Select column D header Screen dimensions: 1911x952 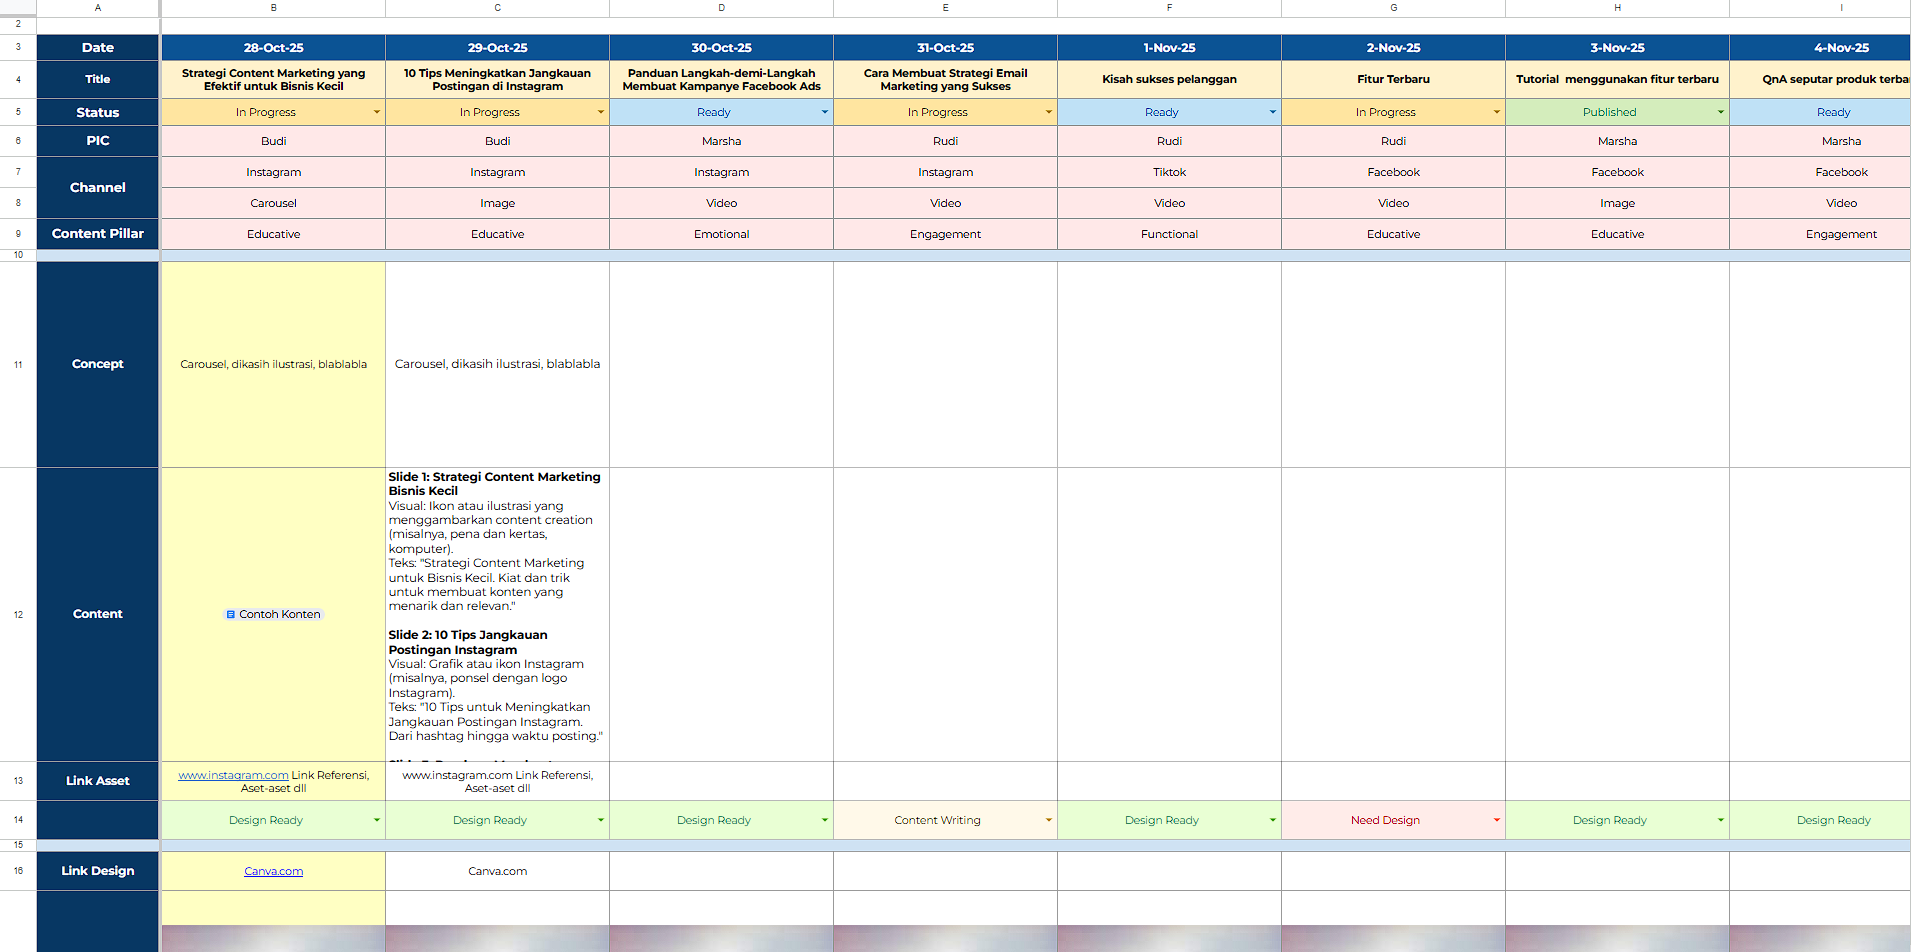pyautogui.click(x=721, y=8)
